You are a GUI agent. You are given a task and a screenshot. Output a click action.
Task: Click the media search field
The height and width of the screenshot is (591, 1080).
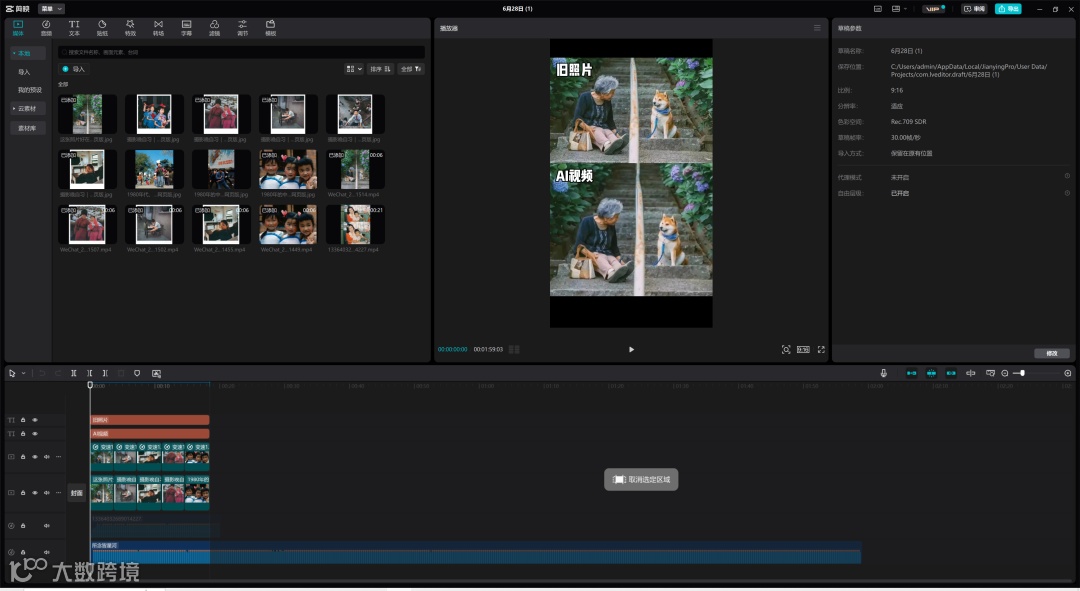(x=241, y=52)
